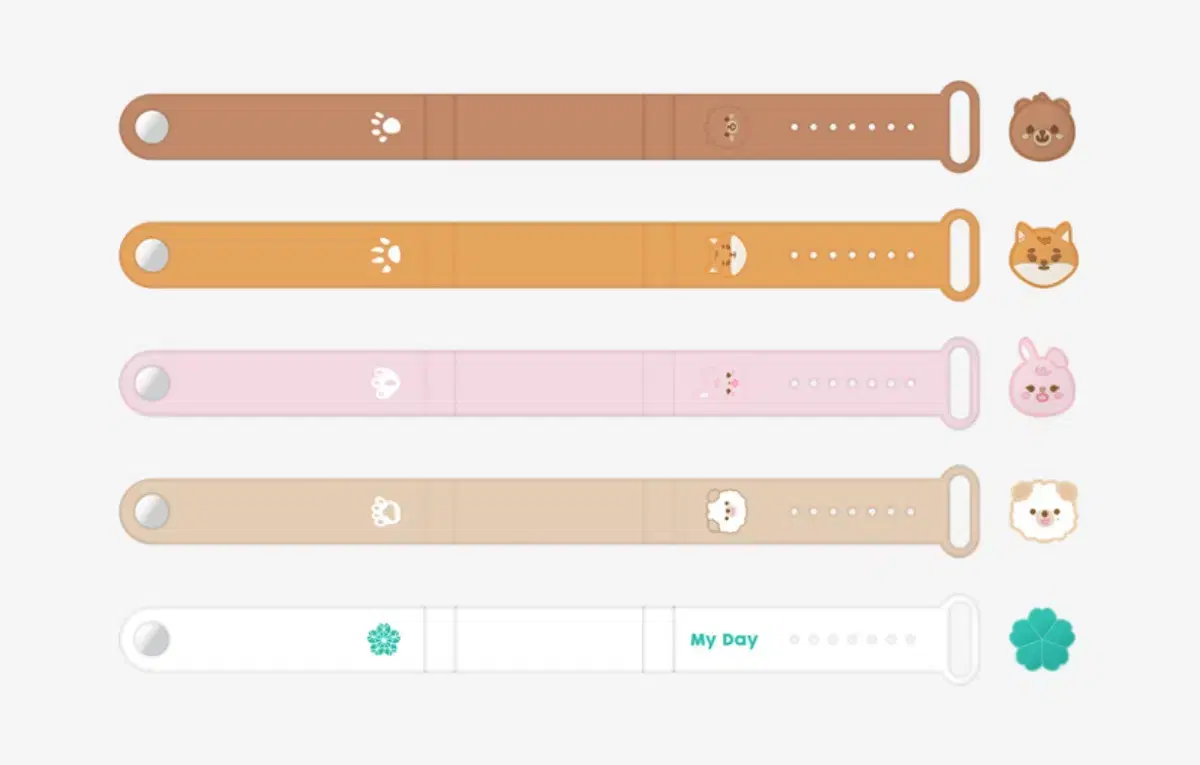Click the white paw print on brown strap
Image resolution: width=1200 pixels, height=765 pixels.
(385, 127)
